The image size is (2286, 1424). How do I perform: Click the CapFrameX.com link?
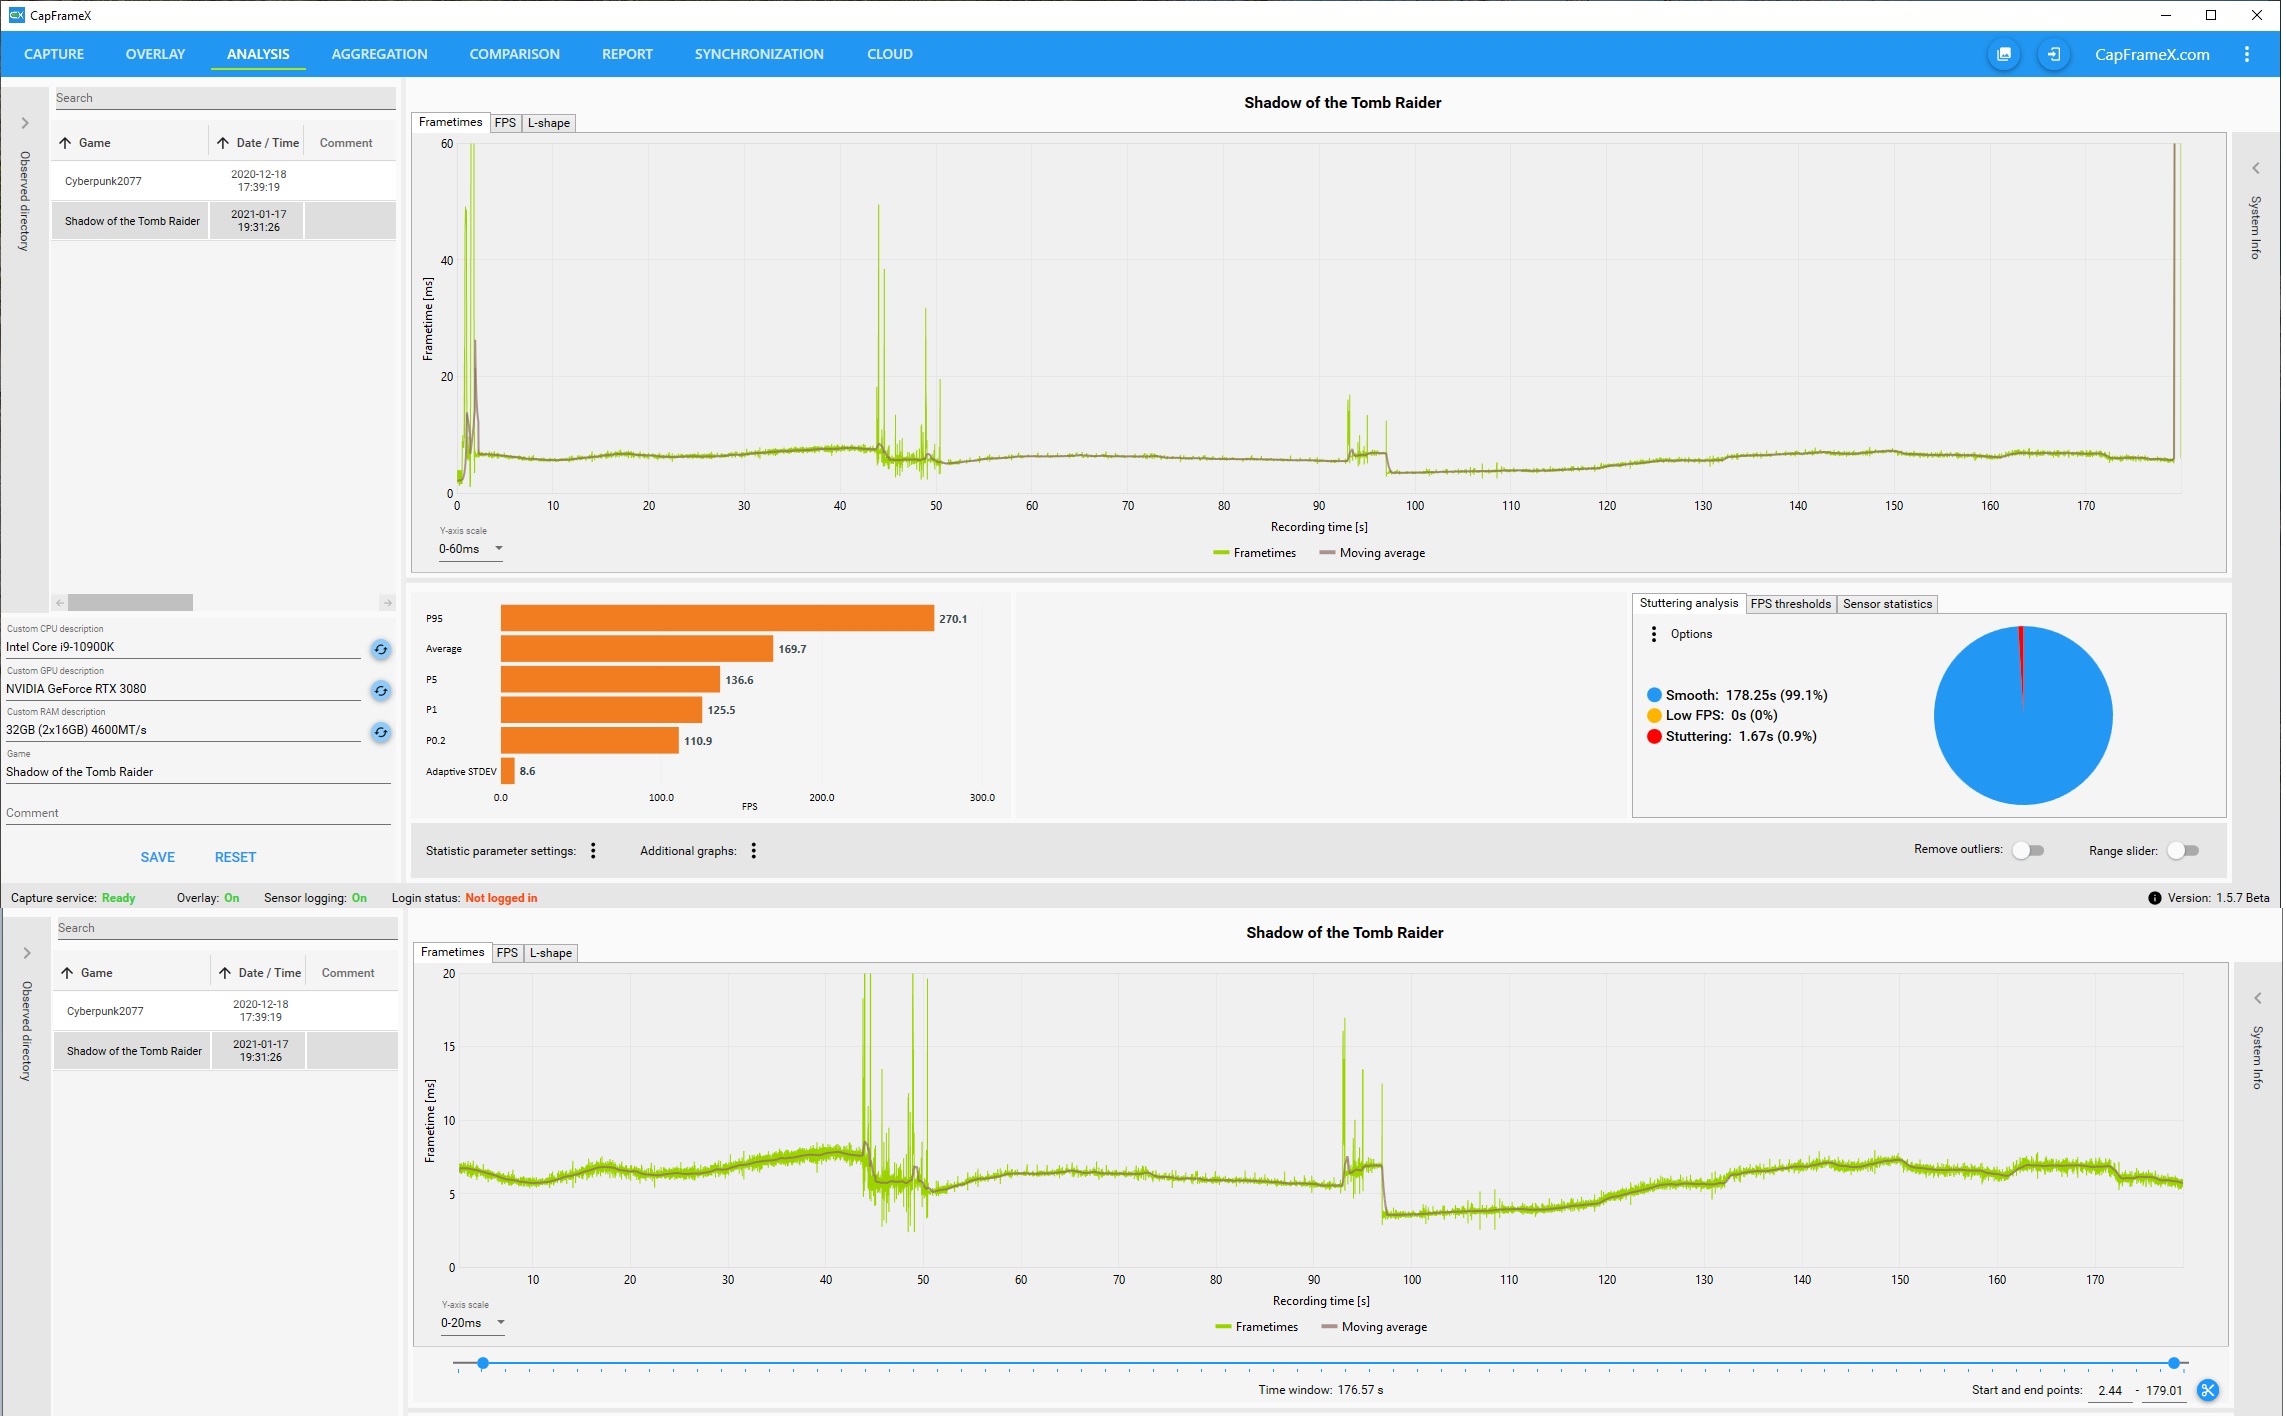pyautogui.click(x=2154, y=55)
